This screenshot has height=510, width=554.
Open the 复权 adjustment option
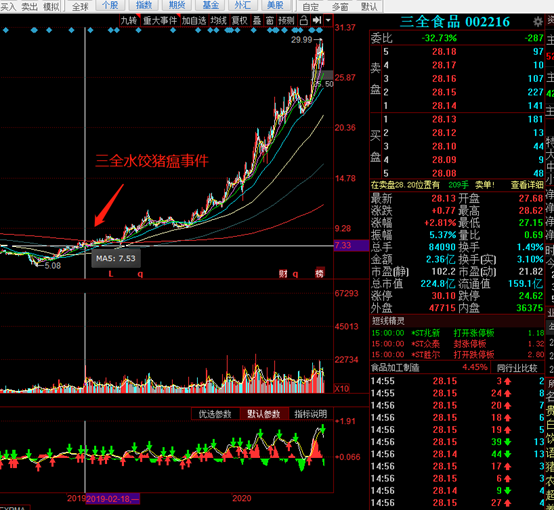click(x=239, y=20)
